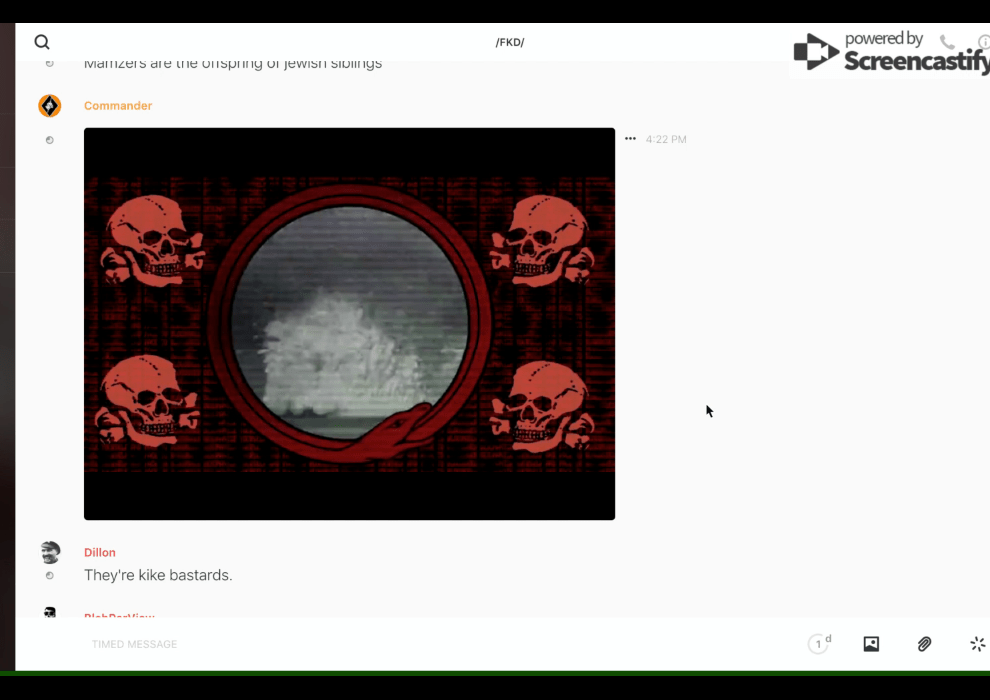
Task: Click Dillon's profile avatar
Action: pos(50,552)
